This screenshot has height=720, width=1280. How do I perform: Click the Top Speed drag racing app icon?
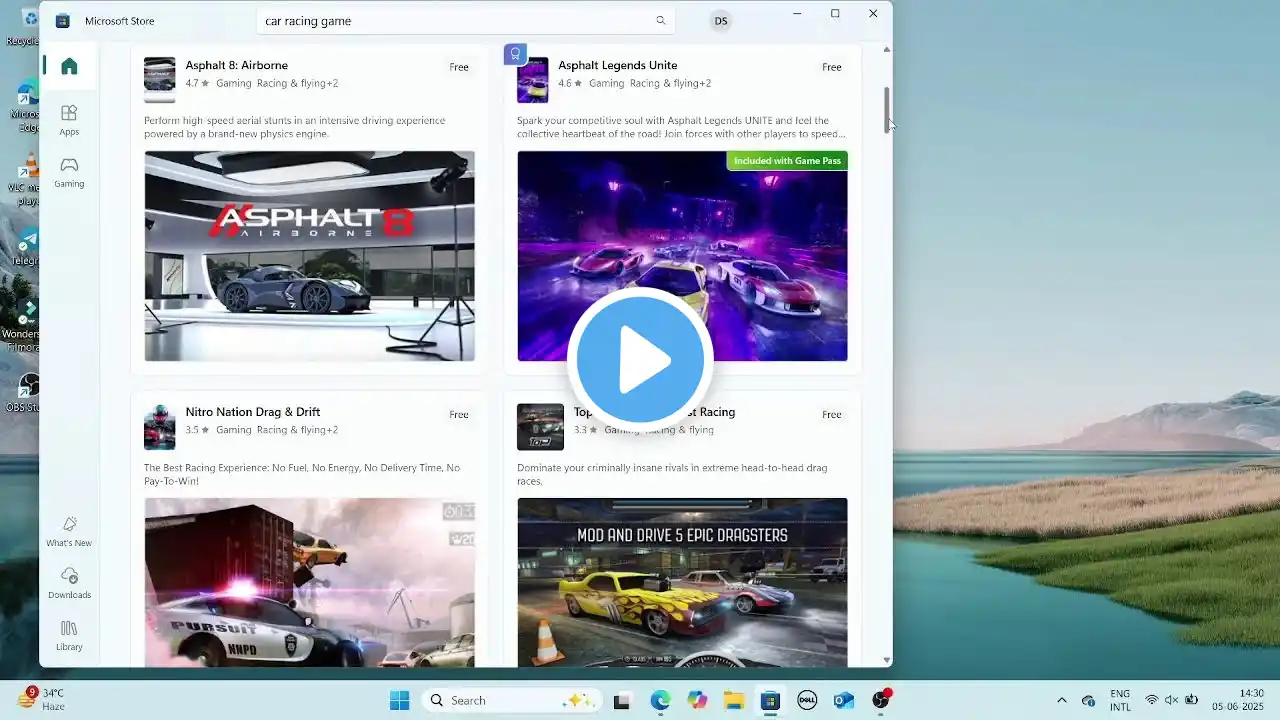[540, 427]
